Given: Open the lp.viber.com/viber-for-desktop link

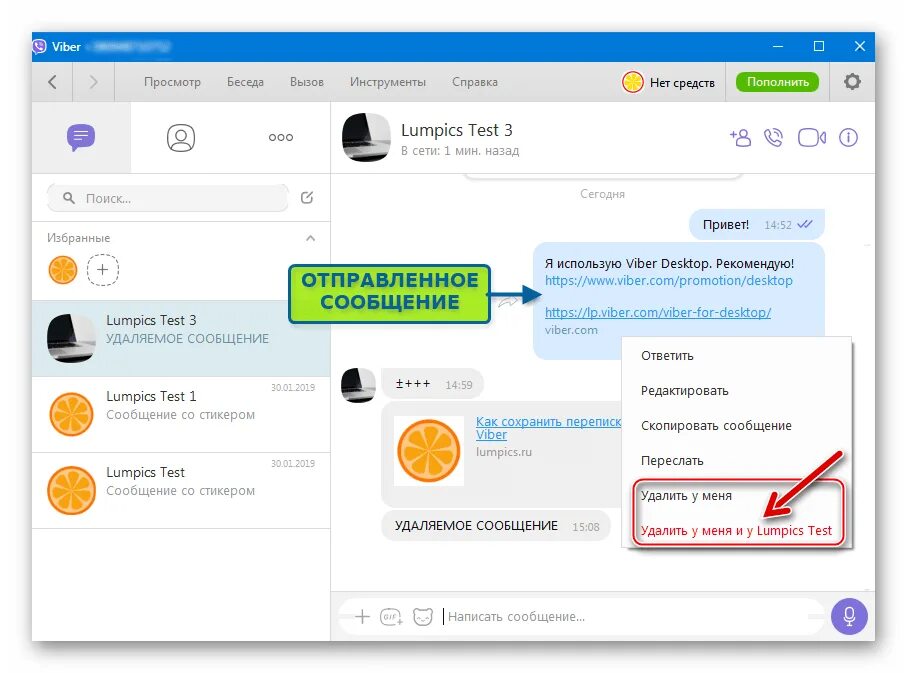Looking at the screenshot, I should click(658, 312).
